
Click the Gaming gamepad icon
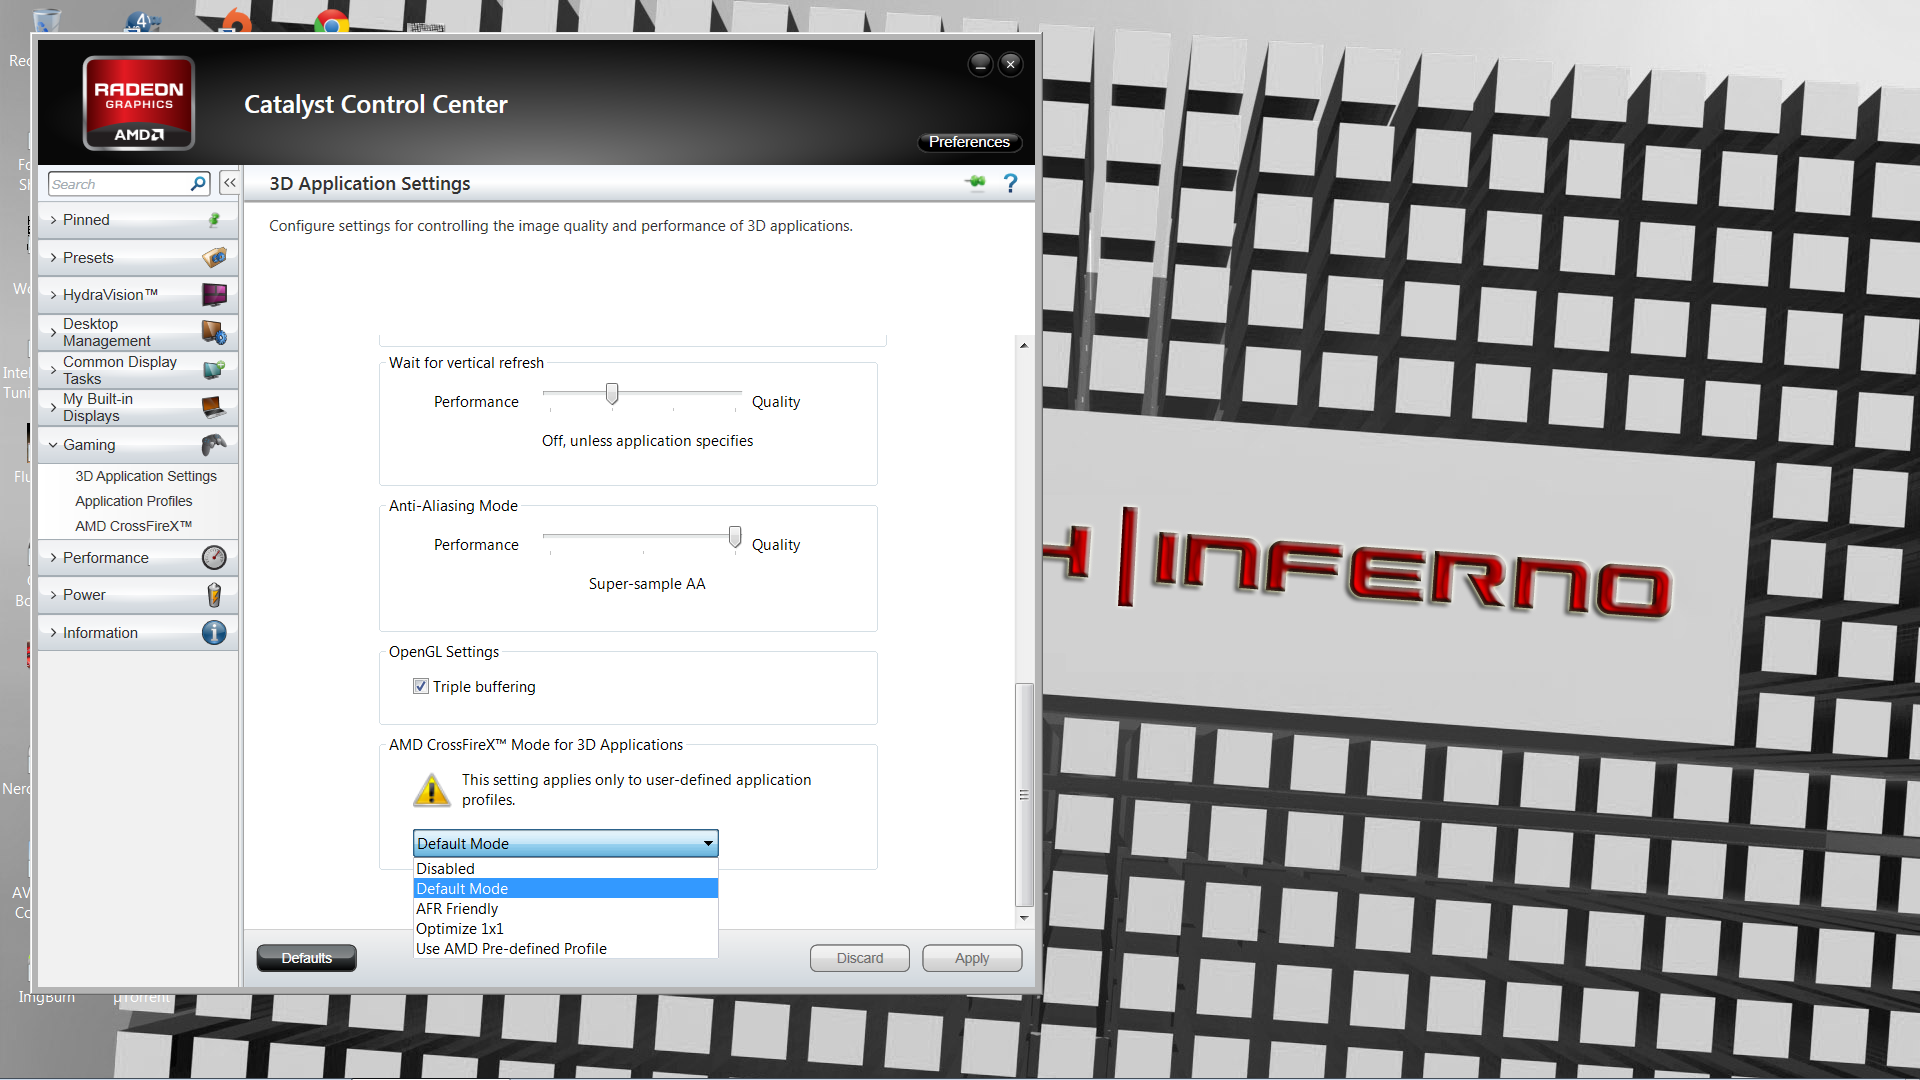[214, 444]
